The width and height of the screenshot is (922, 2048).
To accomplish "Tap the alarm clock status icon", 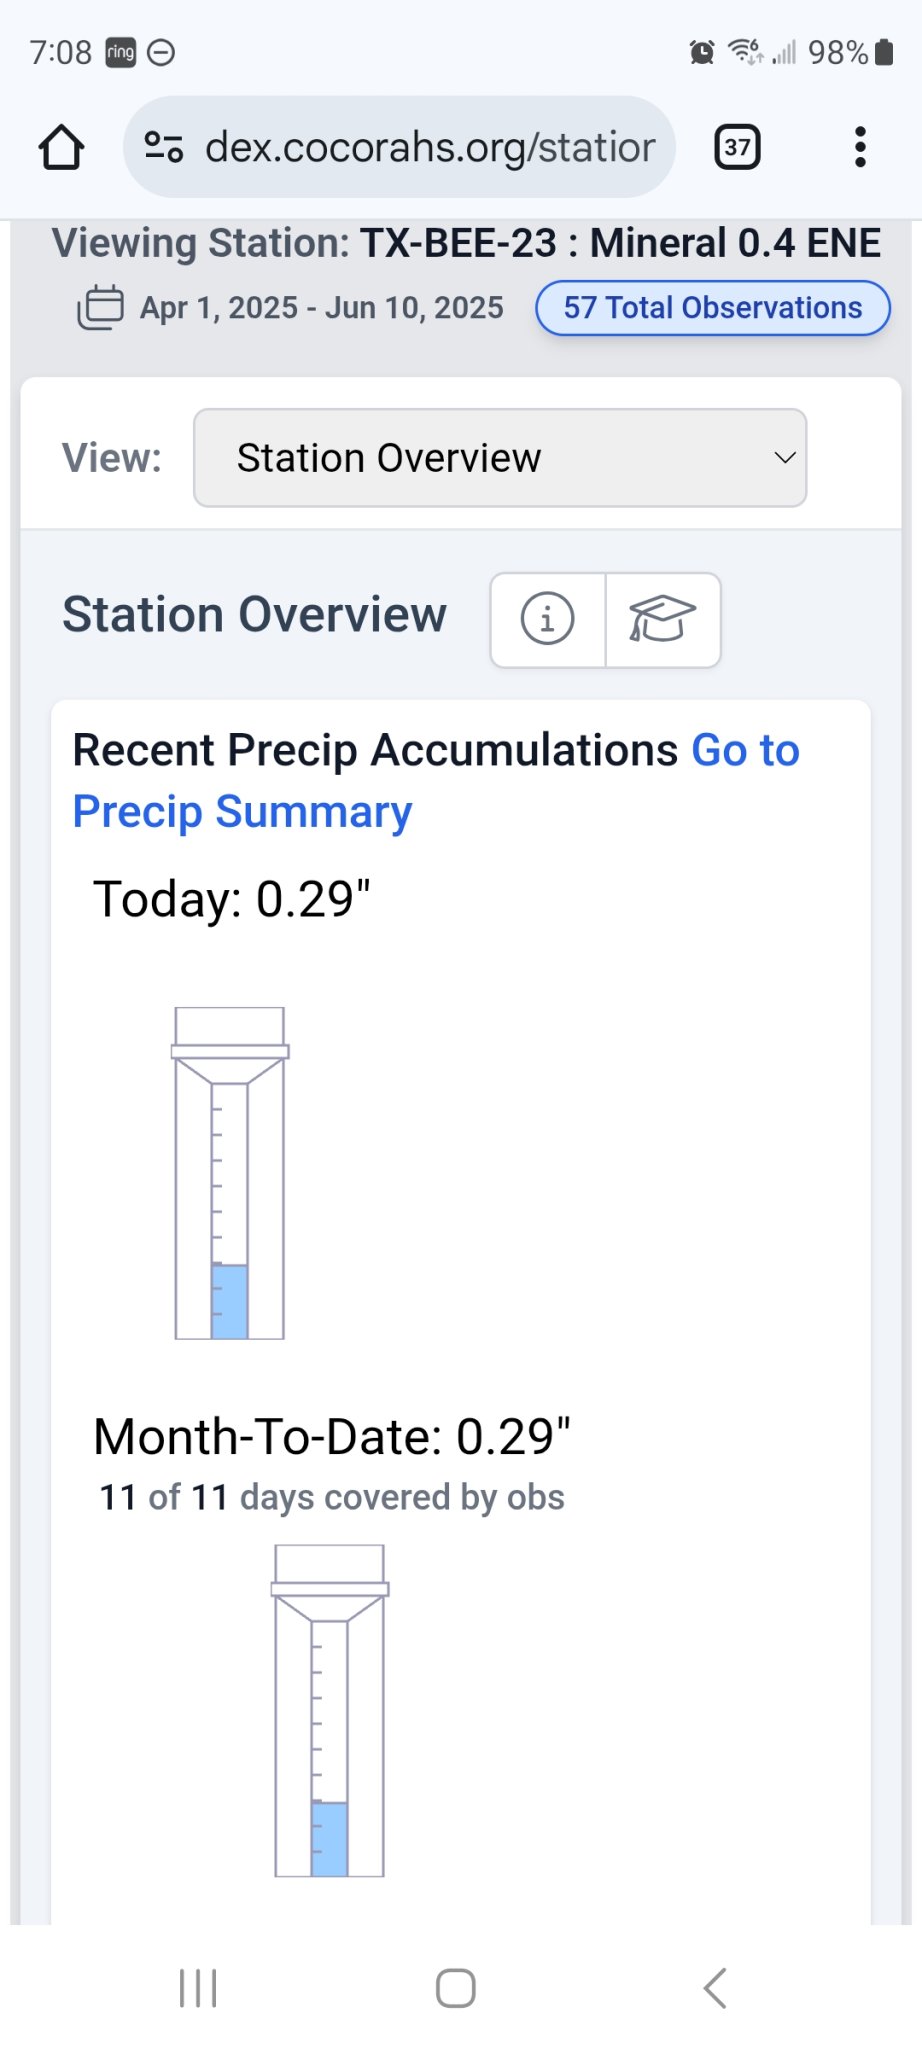I will coord(702,52).
